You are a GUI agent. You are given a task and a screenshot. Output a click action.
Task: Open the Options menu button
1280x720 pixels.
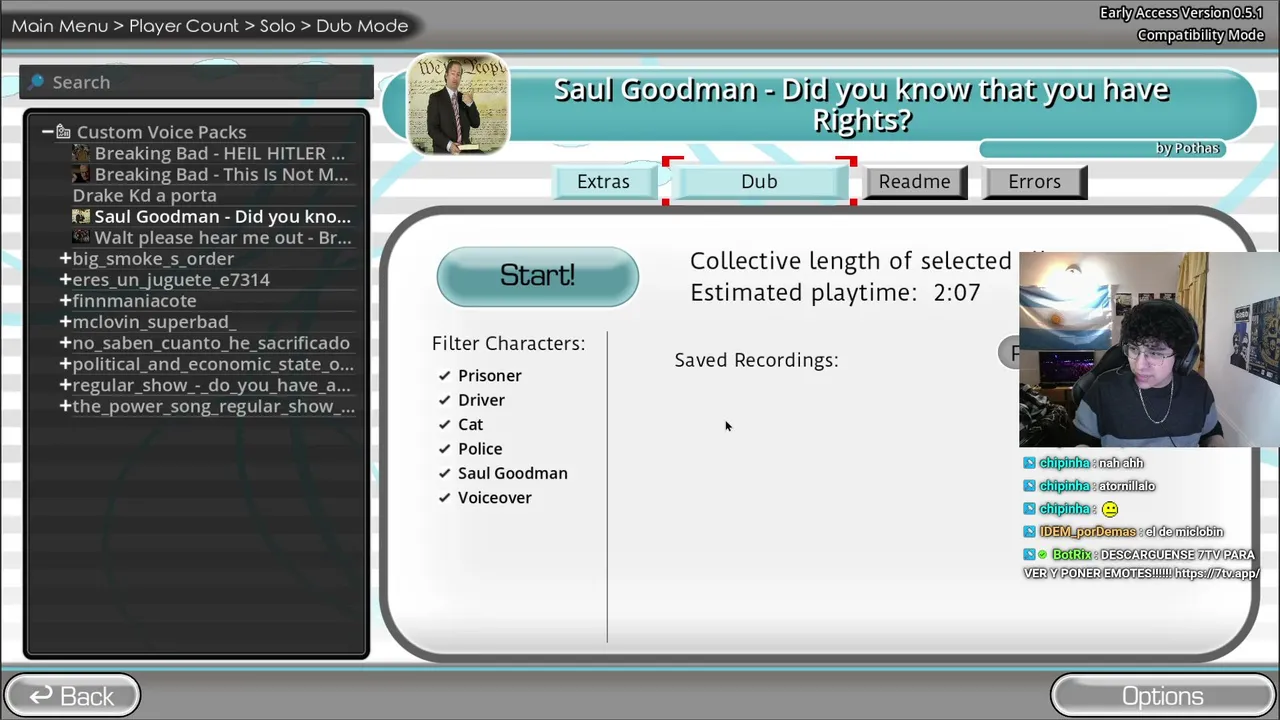pyautogui.click(x=1162, y=696)
